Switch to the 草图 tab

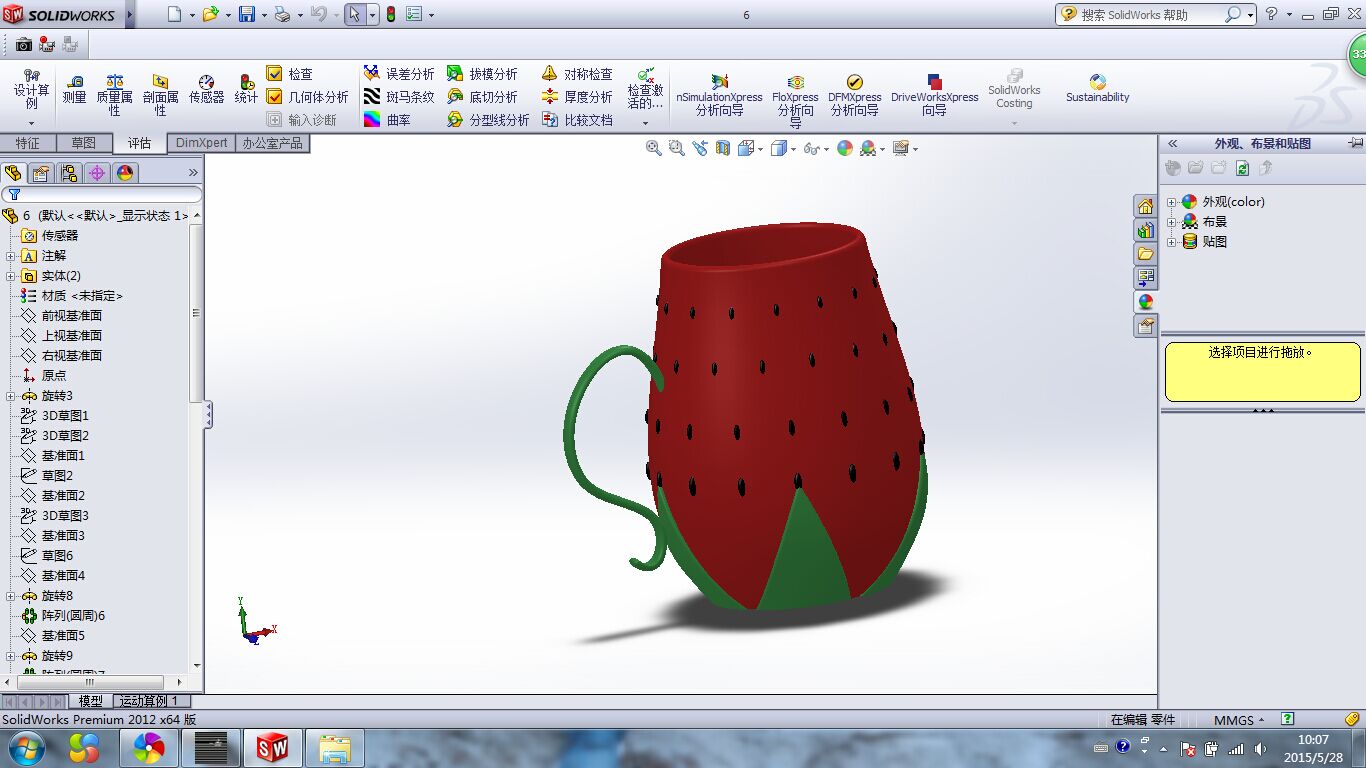(x=84, y=143)
